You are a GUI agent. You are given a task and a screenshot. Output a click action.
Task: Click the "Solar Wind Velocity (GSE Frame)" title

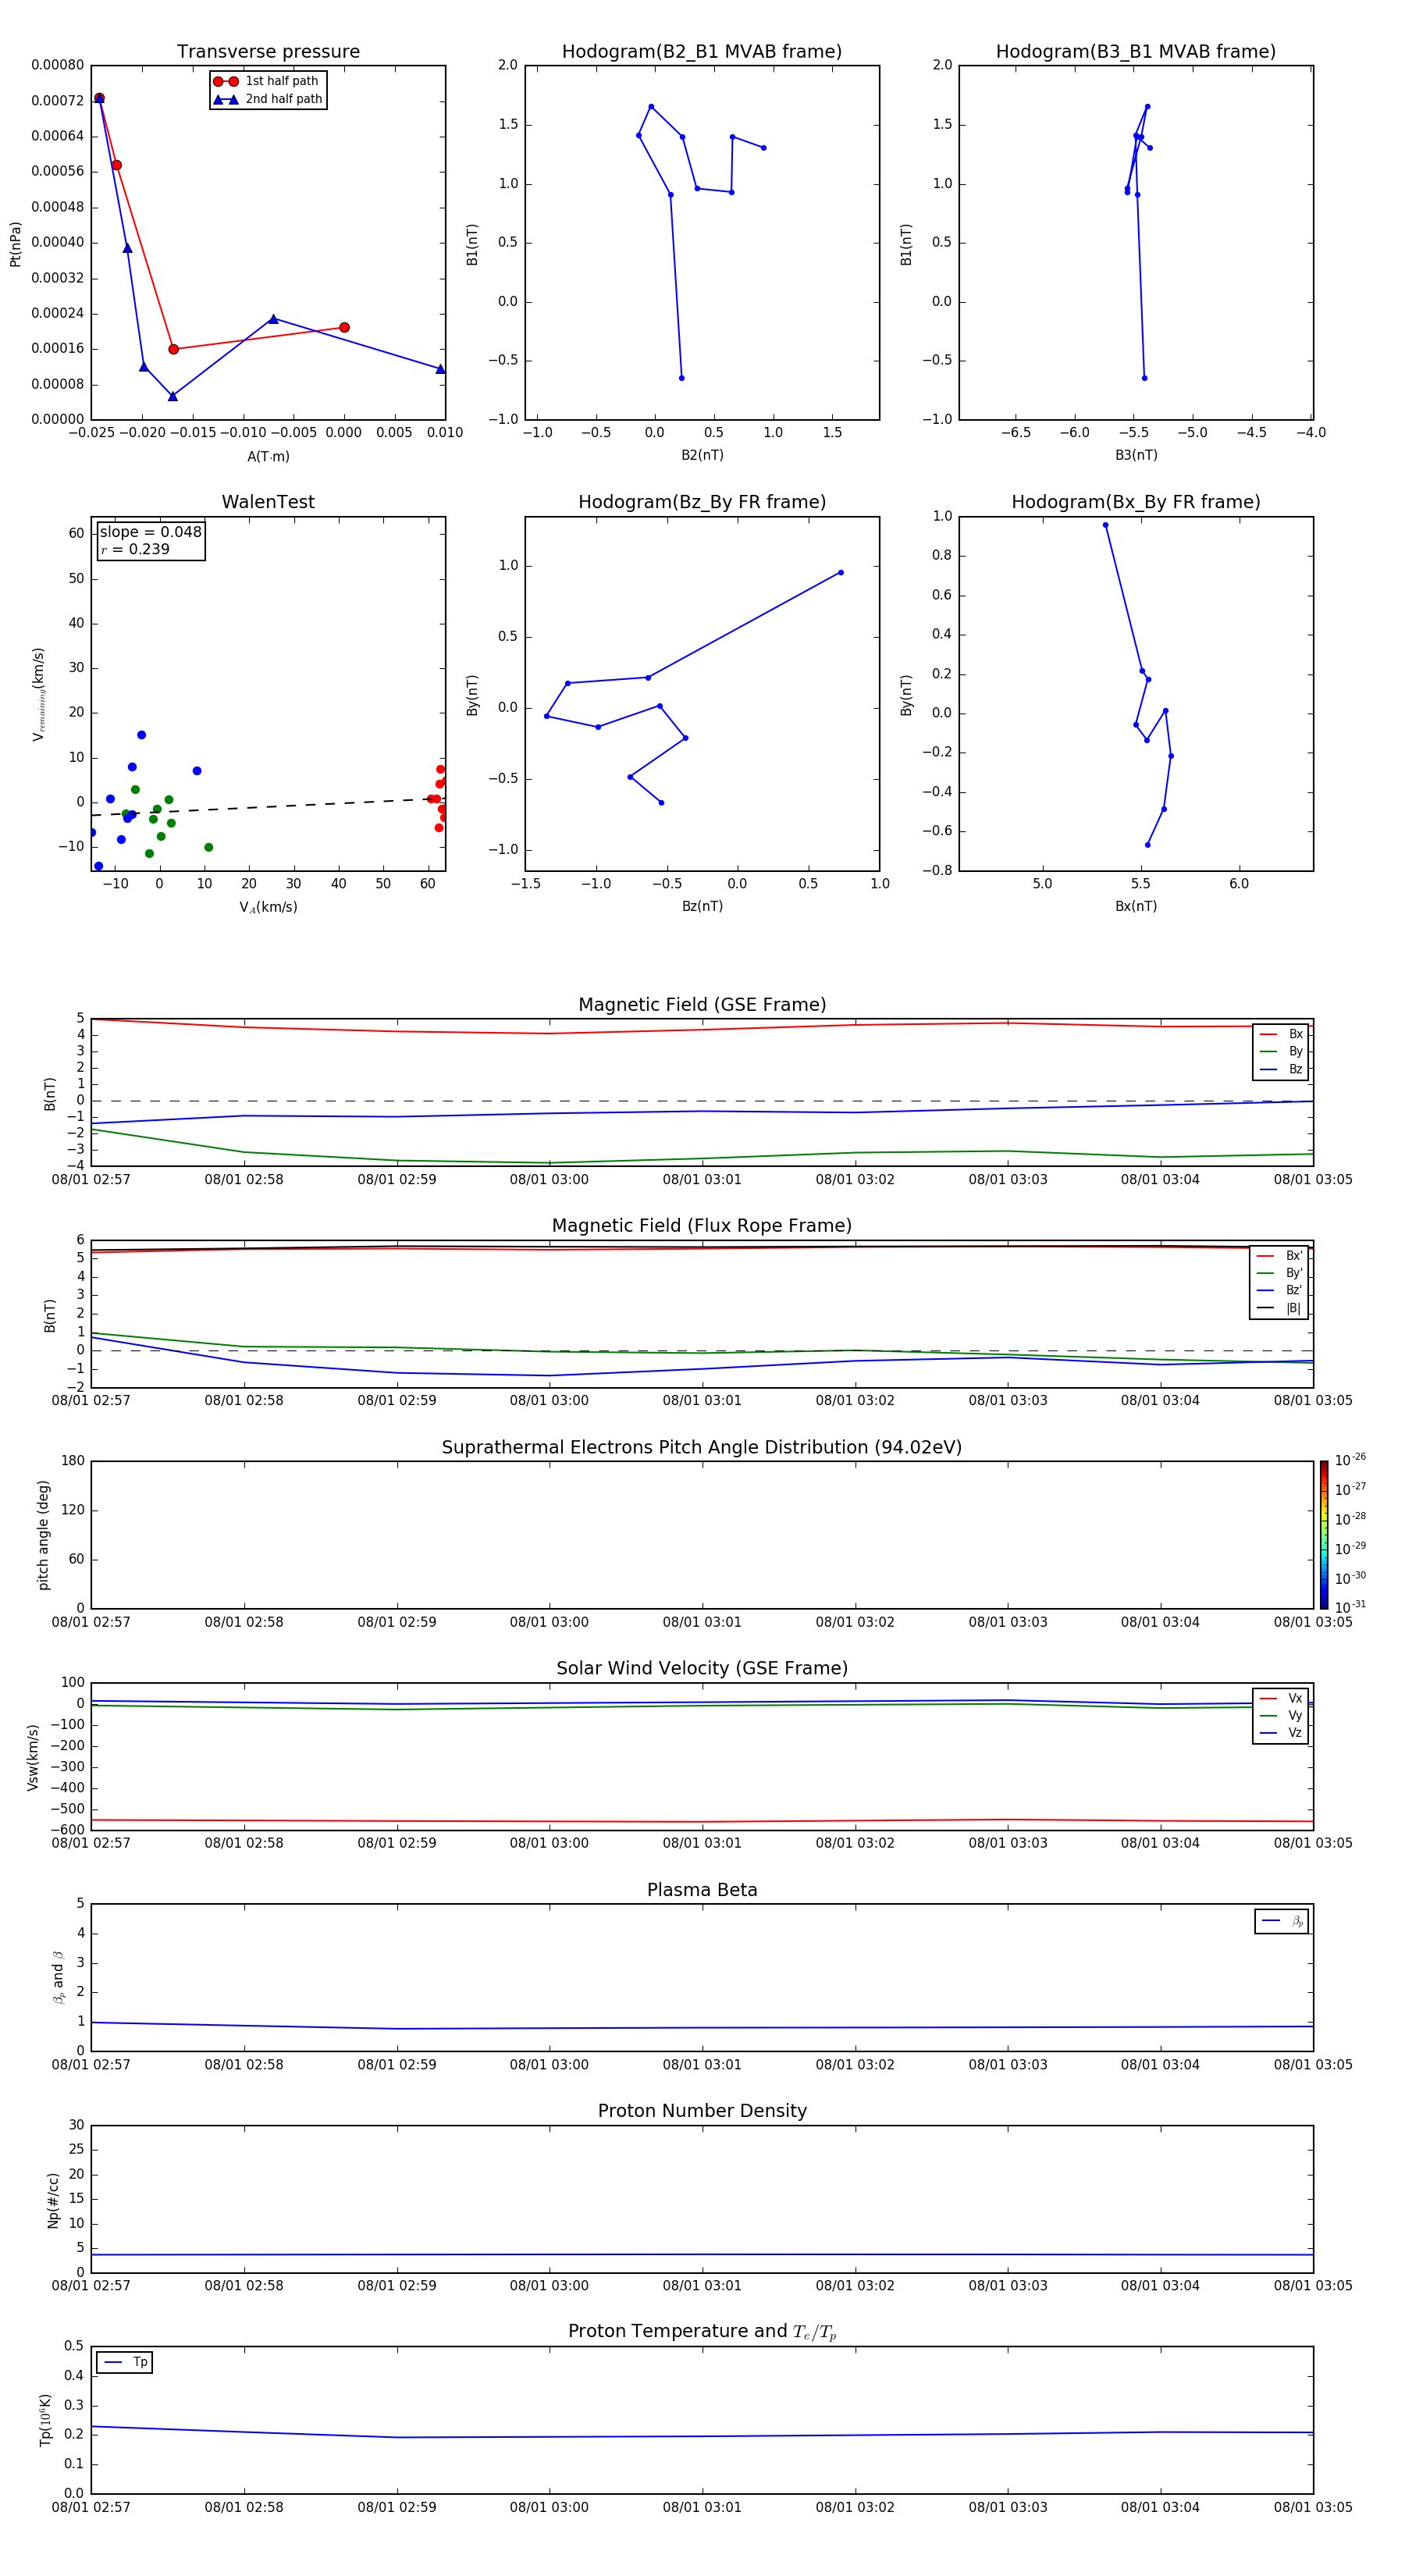[x=702, y=1668]
